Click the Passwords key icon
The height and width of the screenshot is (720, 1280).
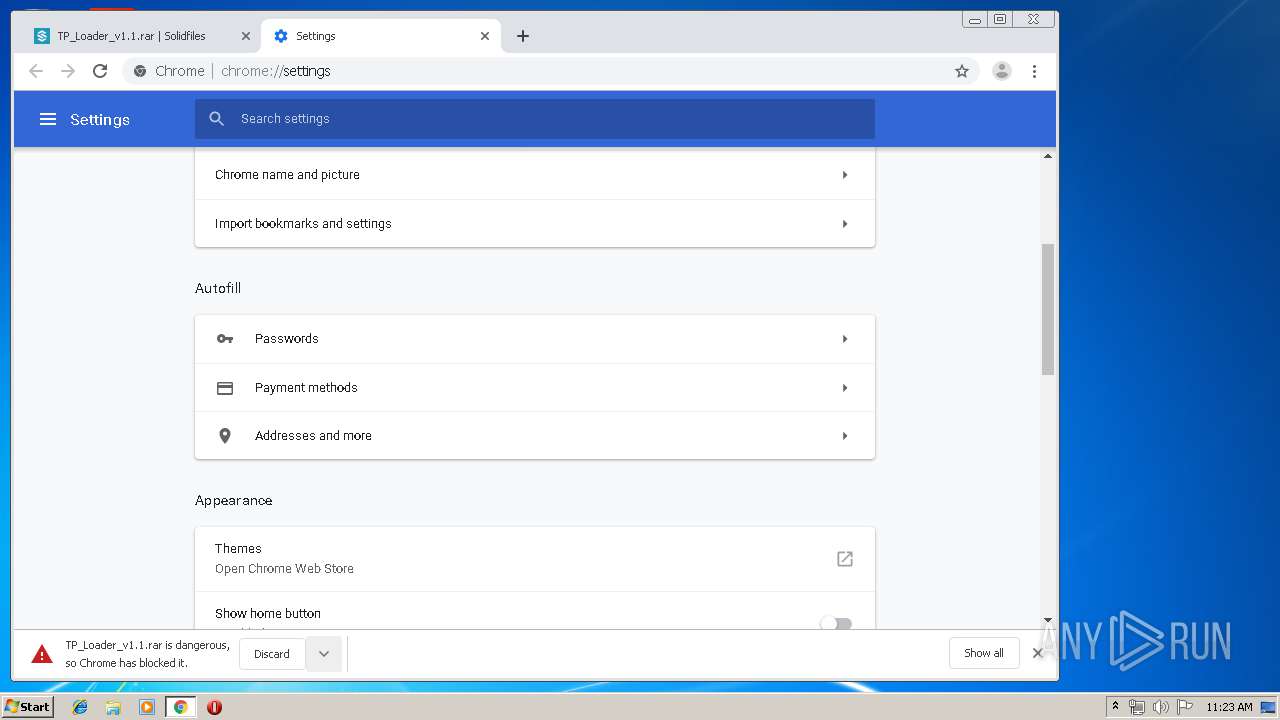point(225,339)
